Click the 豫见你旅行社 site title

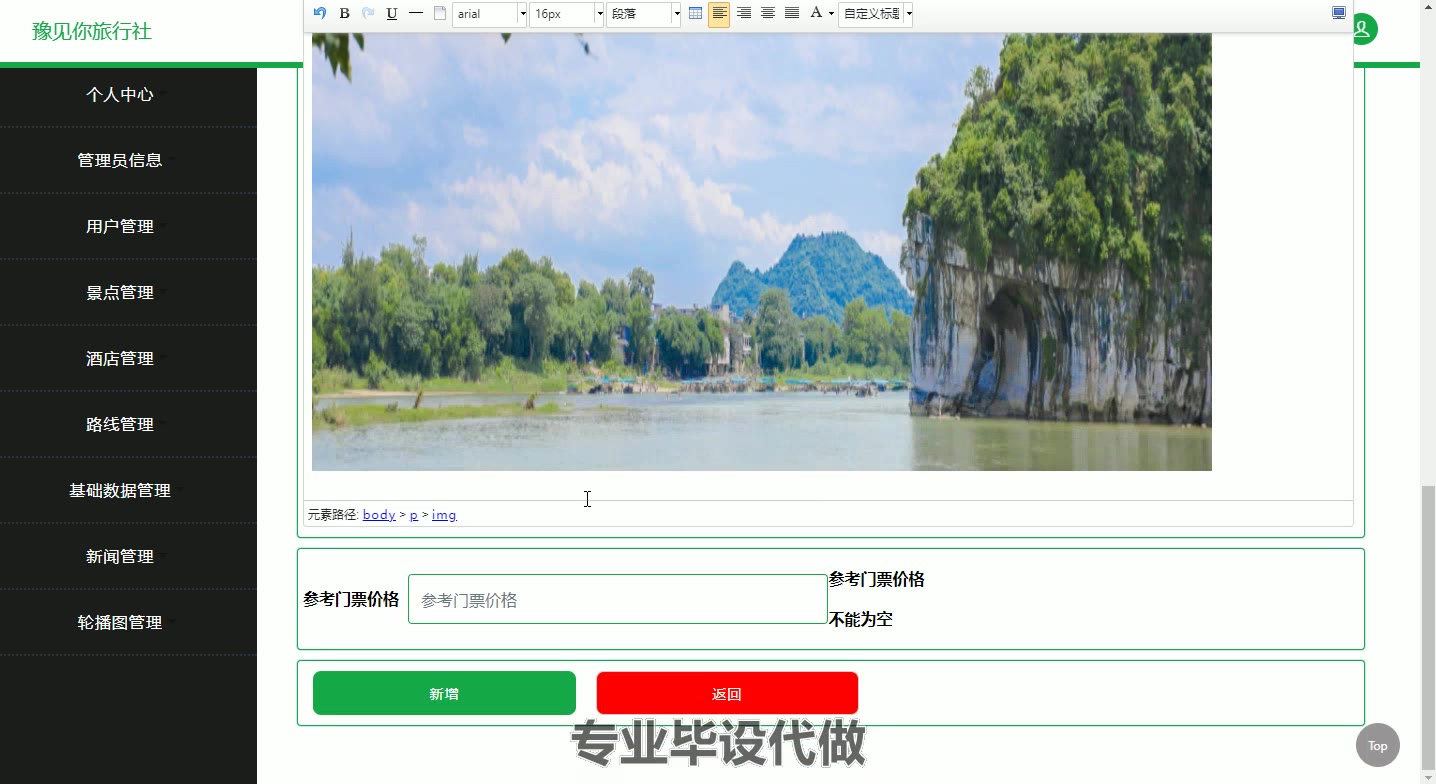pyautogui.click(x=92, y=31)
